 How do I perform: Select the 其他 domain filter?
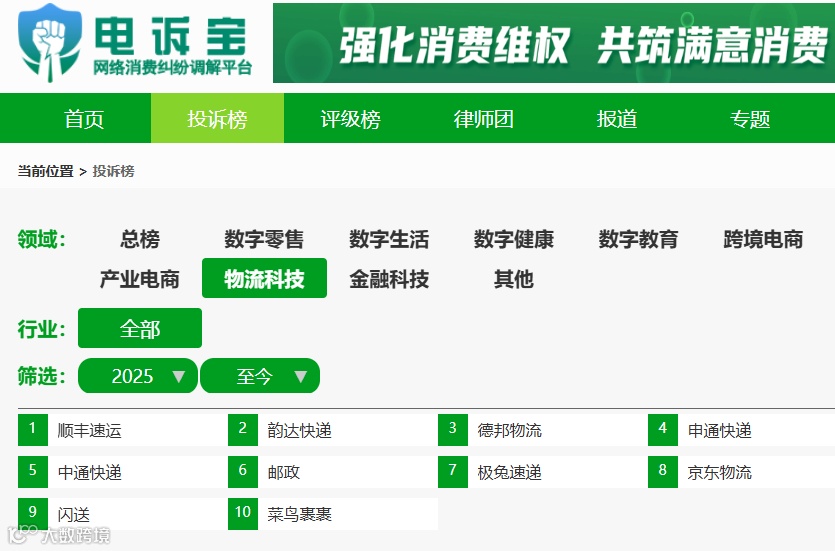513,278
